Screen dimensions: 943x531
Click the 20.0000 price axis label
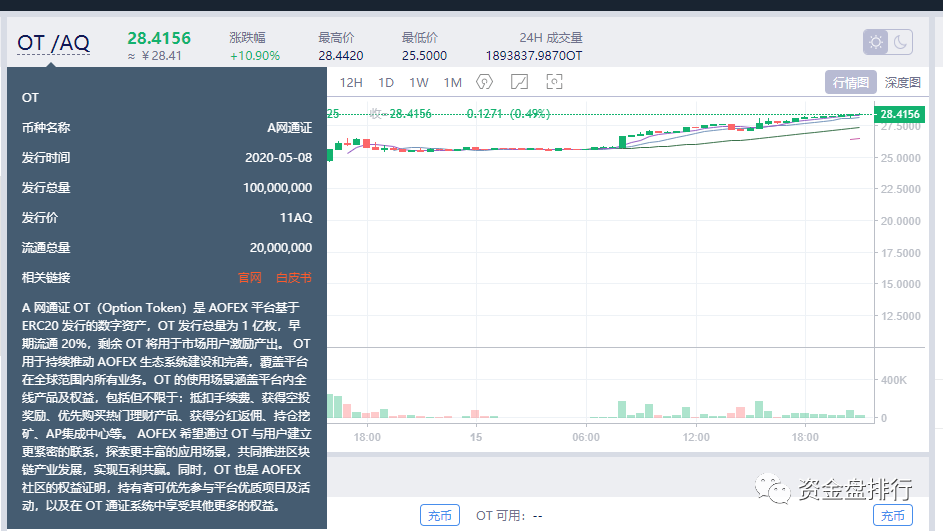point(900,221)
